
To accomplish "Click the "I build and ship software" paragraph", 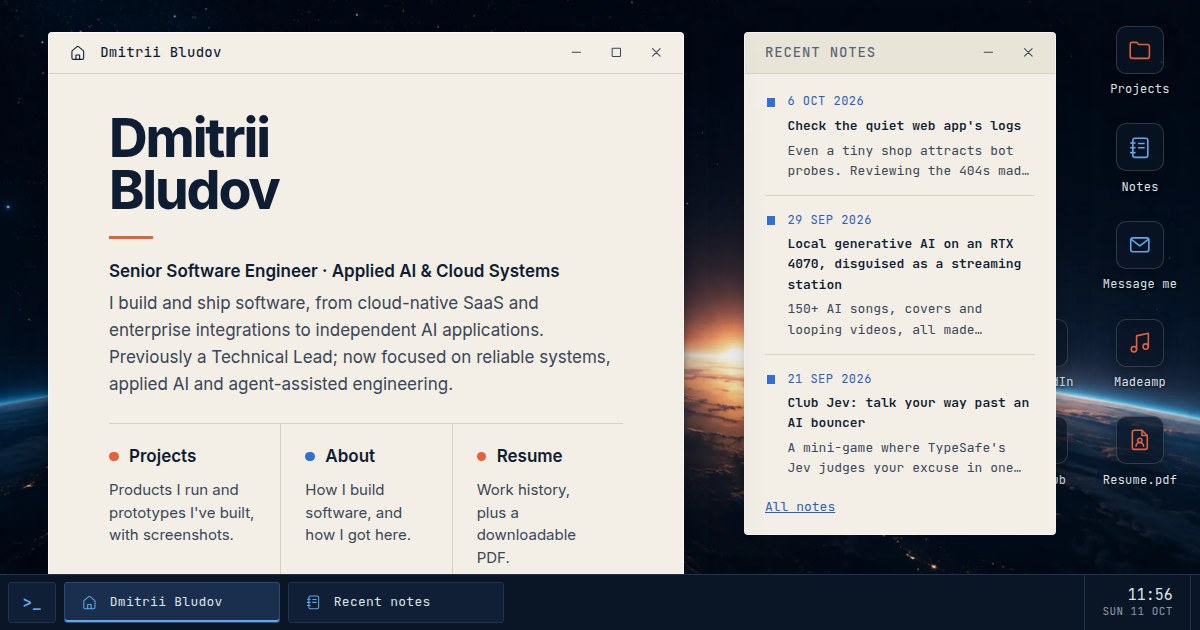I will click(x=360, y=343).
